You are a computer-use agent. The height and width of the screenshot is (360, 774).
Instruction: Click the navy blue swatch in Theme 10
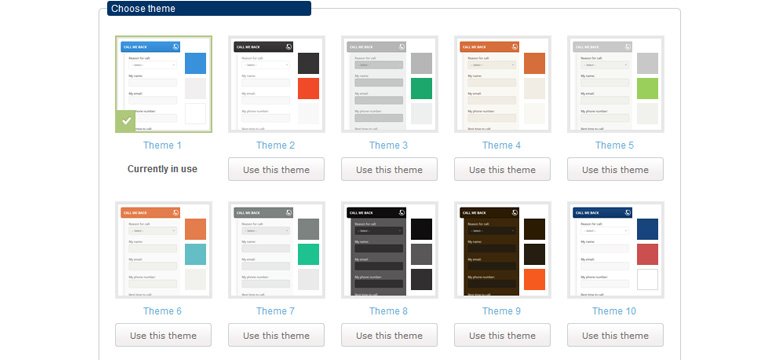tap(648, 229)
